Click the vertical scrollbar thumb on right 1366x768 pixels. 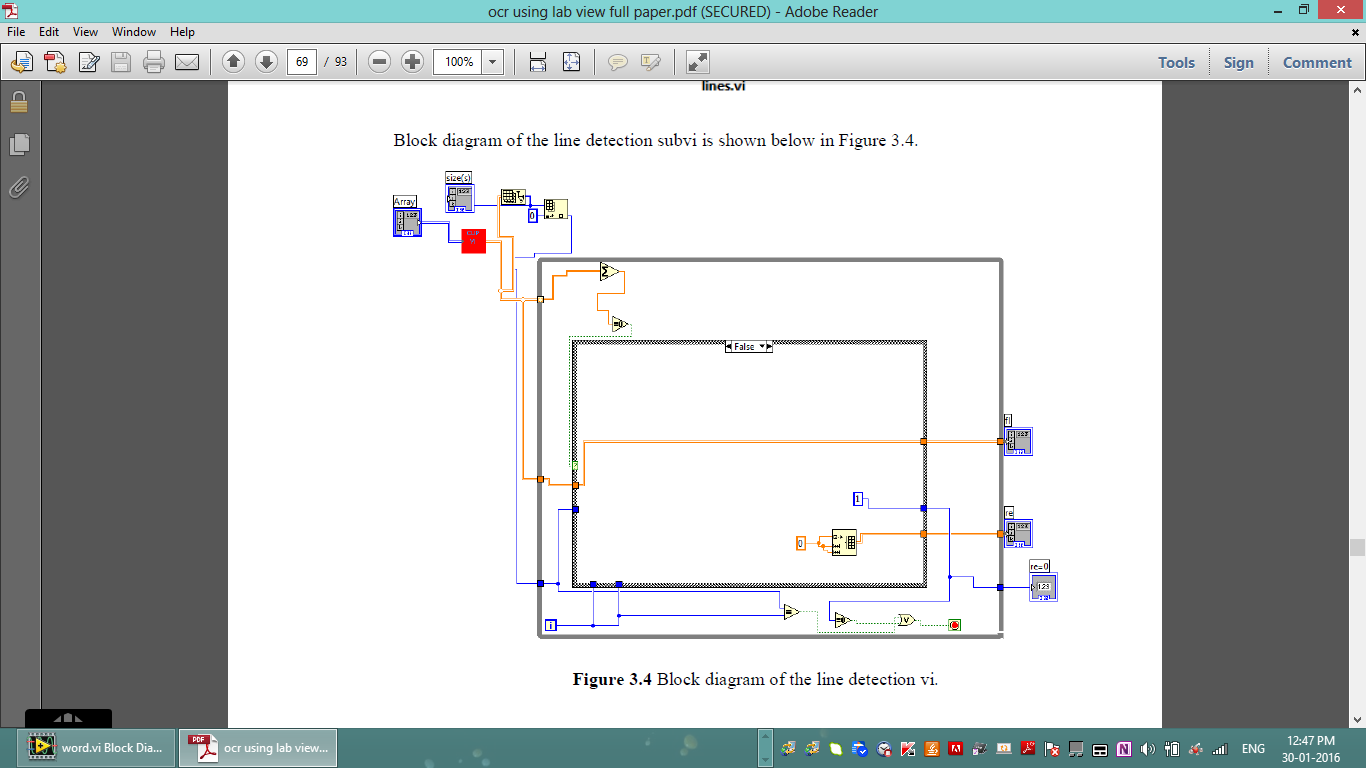pyautogui.click(x=1357, y=547)
